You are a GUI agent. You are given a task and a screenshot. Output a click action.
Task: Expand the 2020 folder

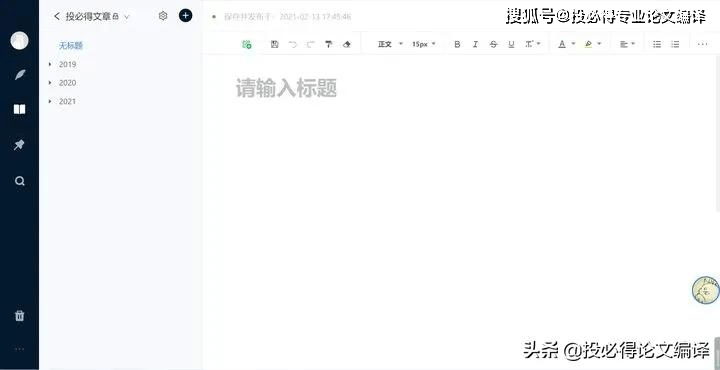[x=50, y=83]
